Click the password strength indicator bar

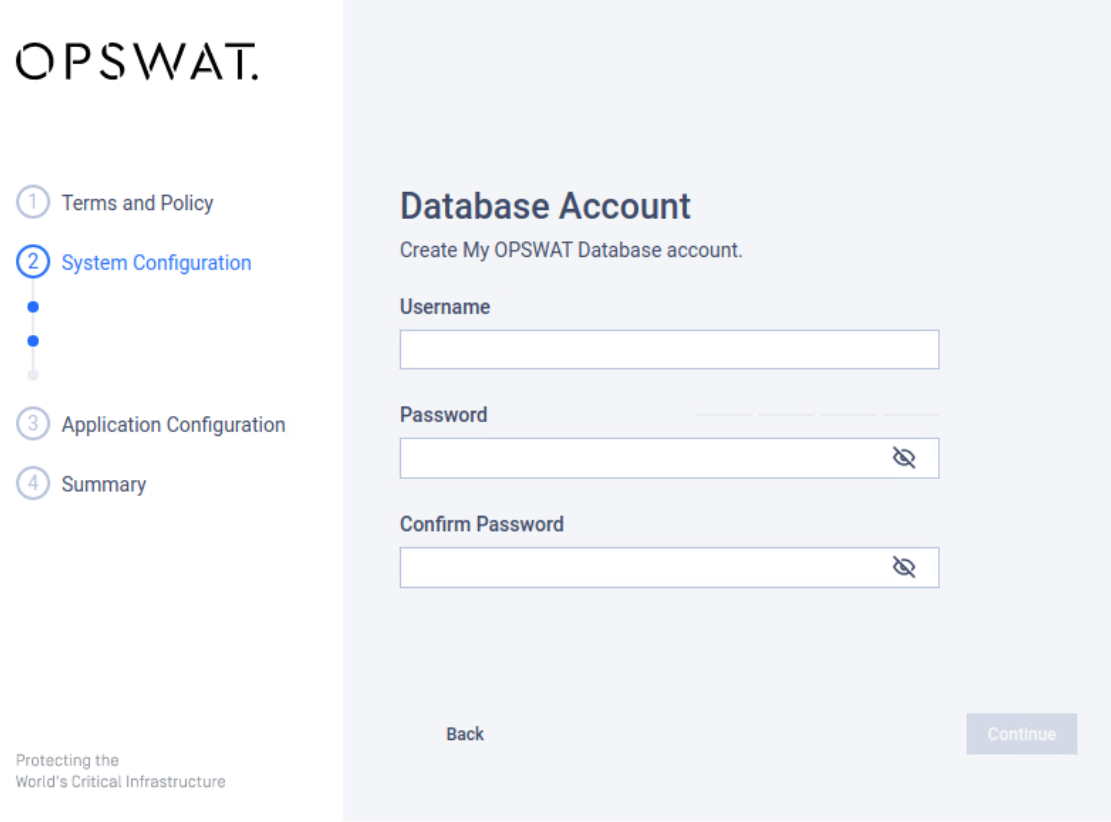816,415
